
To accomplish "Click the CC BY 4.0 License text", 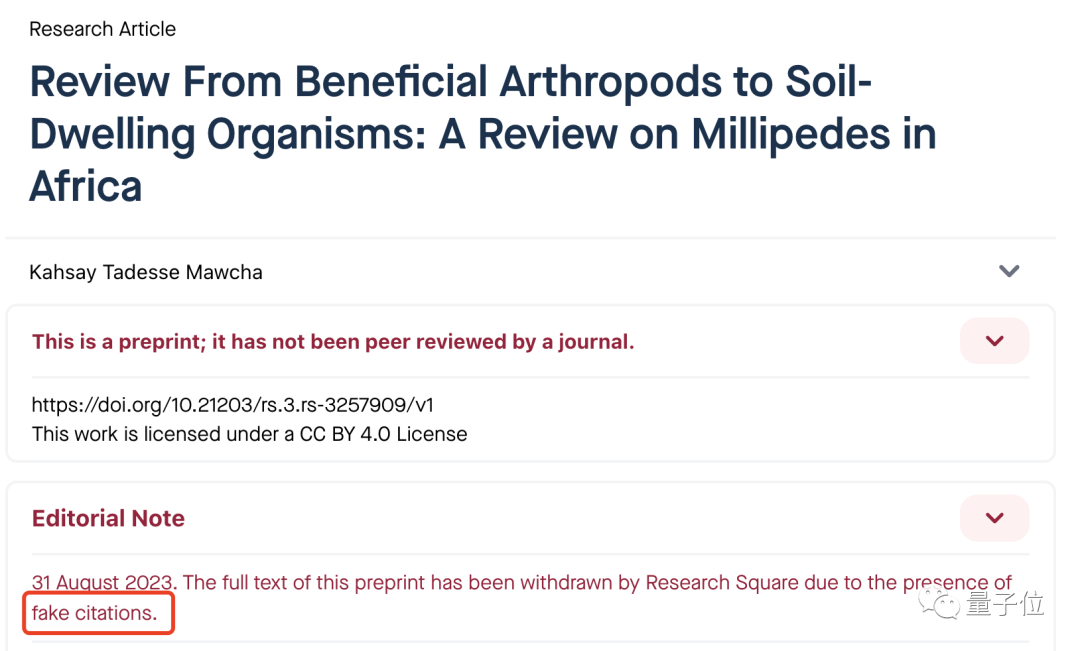I will click(383, 434).
